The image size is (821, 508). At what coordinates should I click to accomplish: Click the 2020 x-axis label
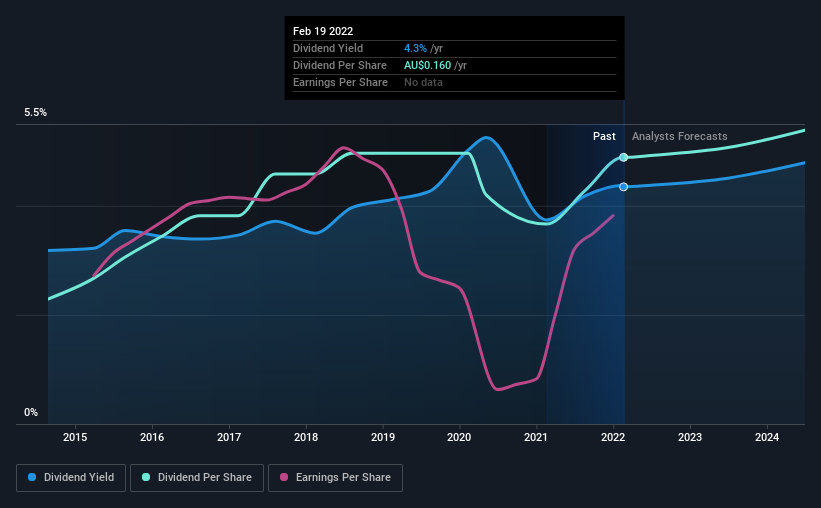[x=459, y=437]
